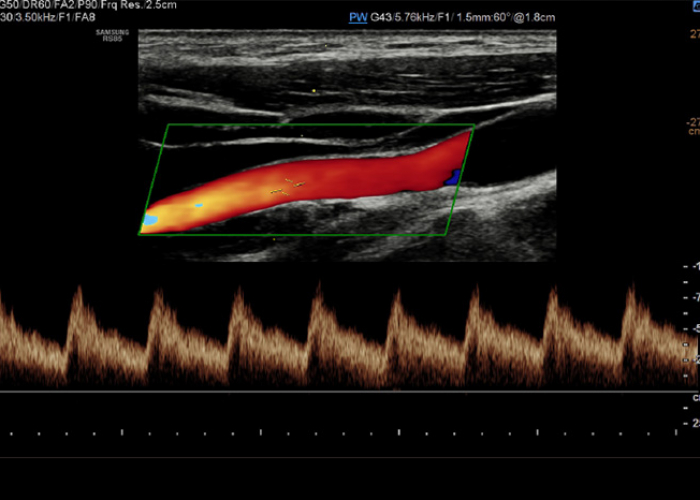Click the blue PW mode label
The height and width of the screenshot is (500, 700).
click(357, 18)
